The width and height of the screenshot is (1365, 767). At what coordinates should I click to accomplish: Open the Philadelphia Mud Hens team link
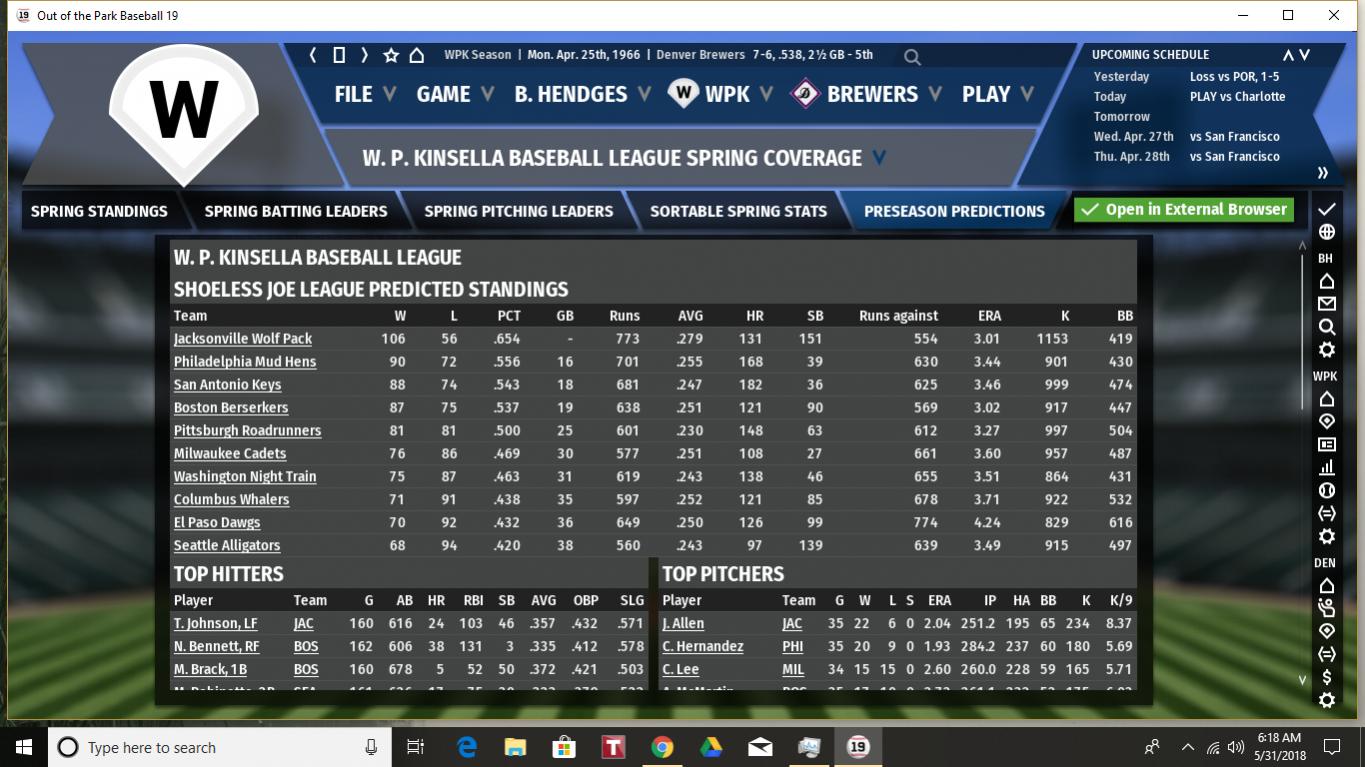pyautogui.click(x=245, y=362)
